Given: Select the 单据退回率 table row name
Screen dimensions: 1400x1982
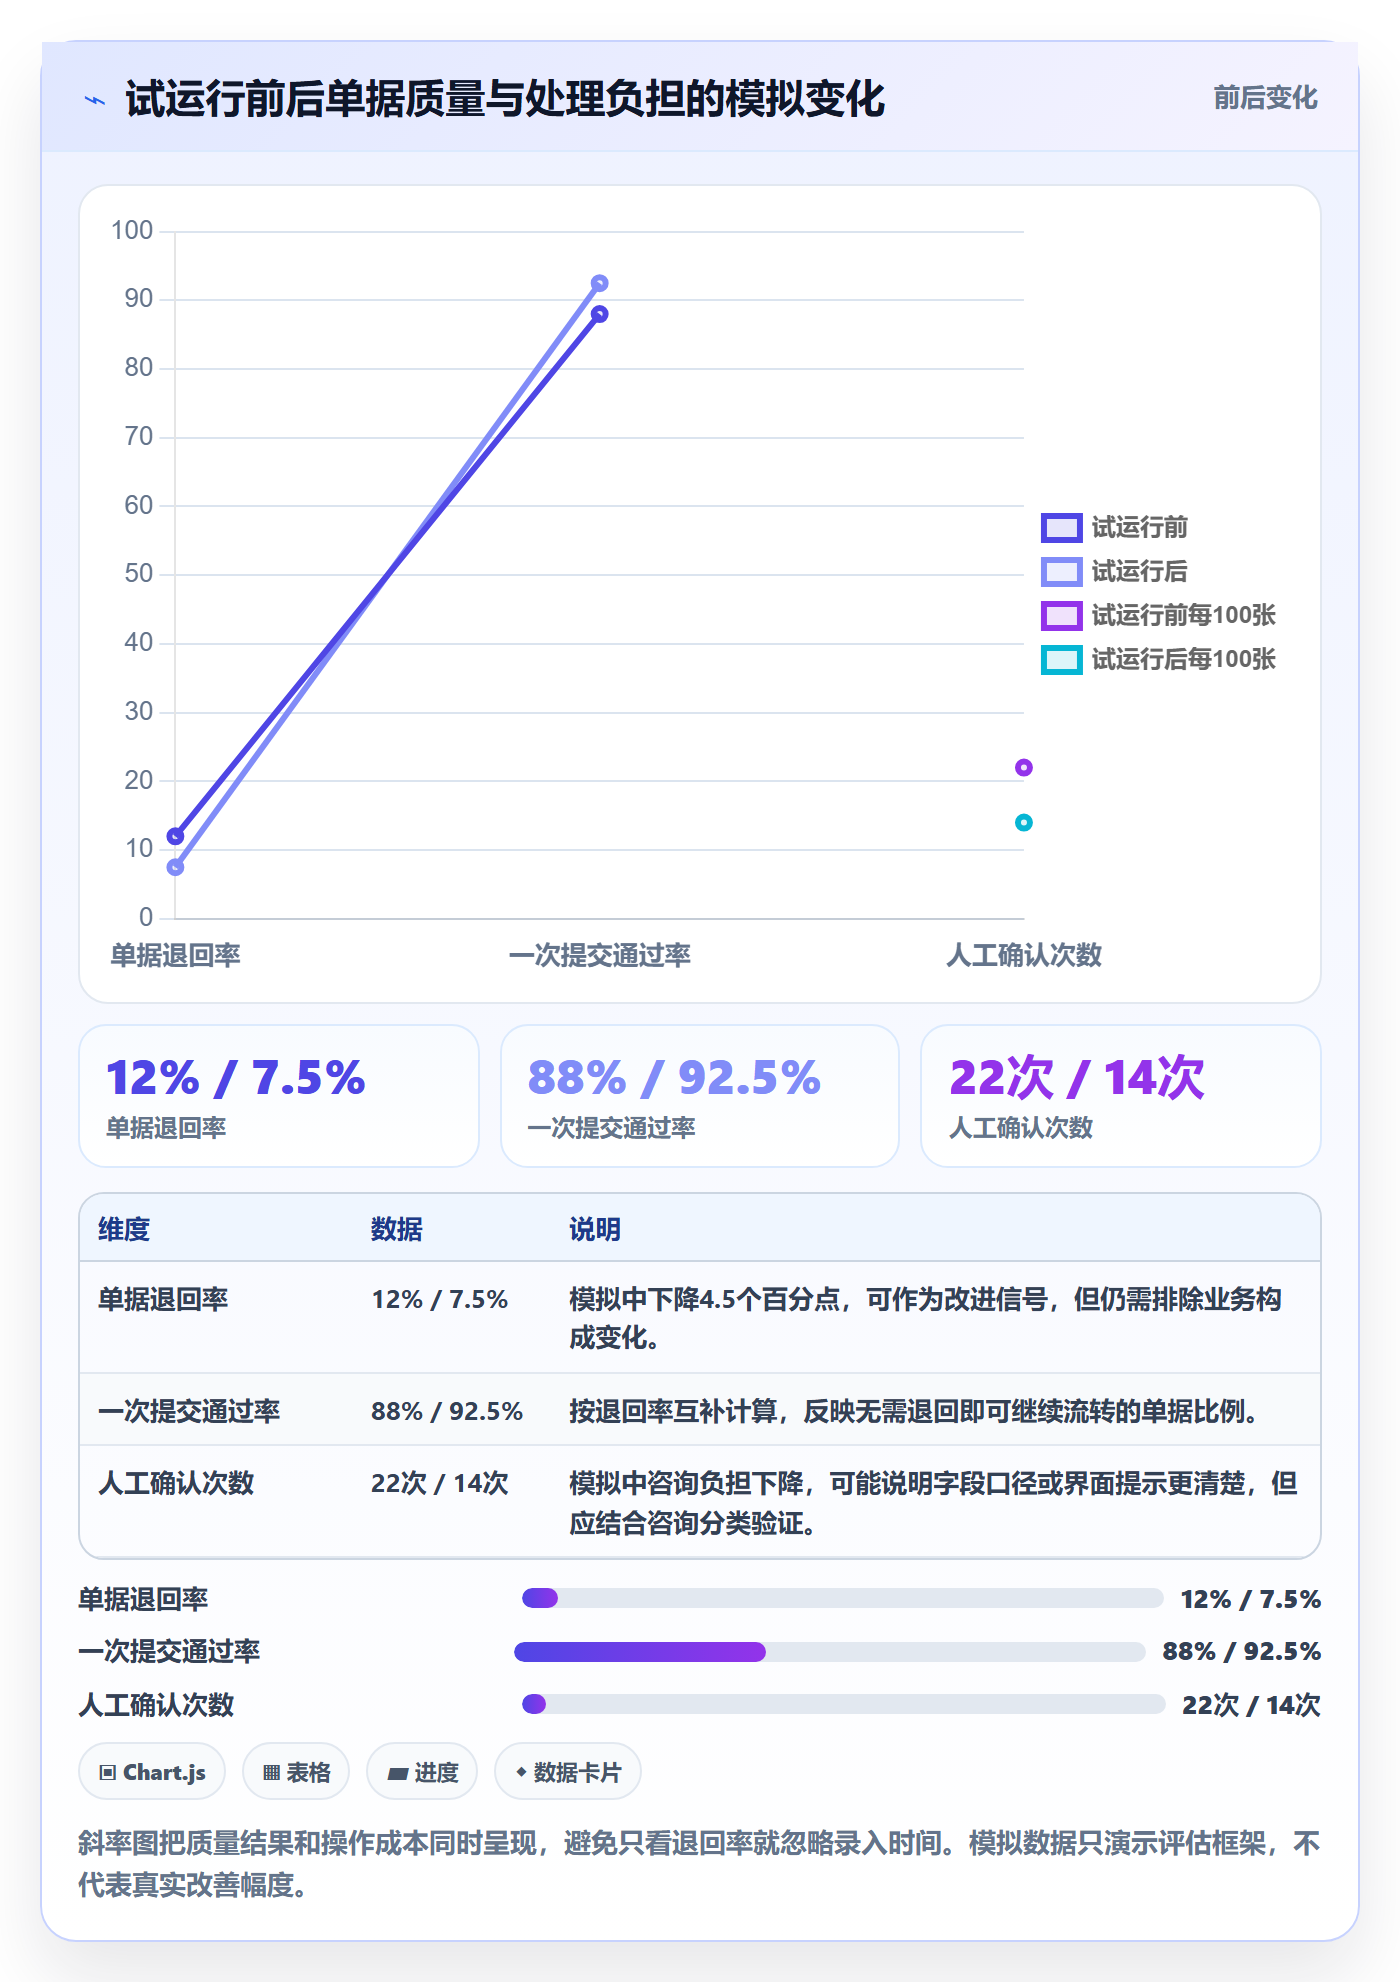Looking at the screenshot, I should coord(163,1299).
